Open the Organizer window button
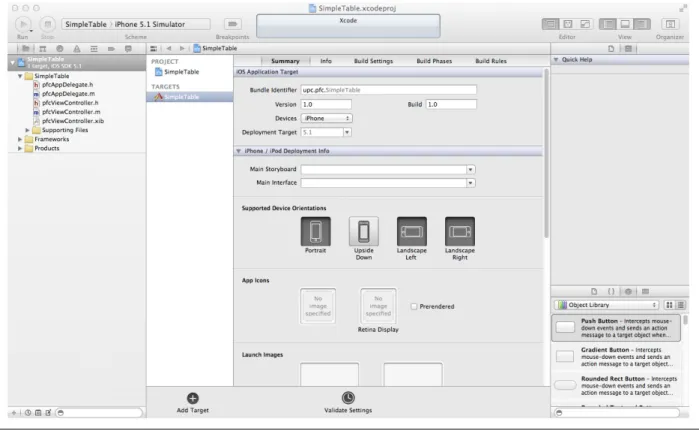The image size is (699, 431). pyautogui.click(x=670, y=24)
